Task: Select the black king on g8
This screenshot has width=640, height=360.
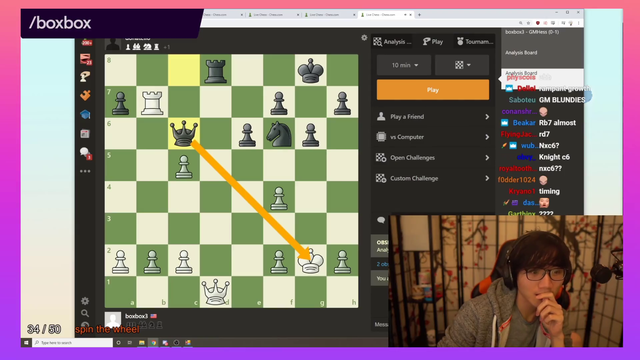Action: click(311, 70)
